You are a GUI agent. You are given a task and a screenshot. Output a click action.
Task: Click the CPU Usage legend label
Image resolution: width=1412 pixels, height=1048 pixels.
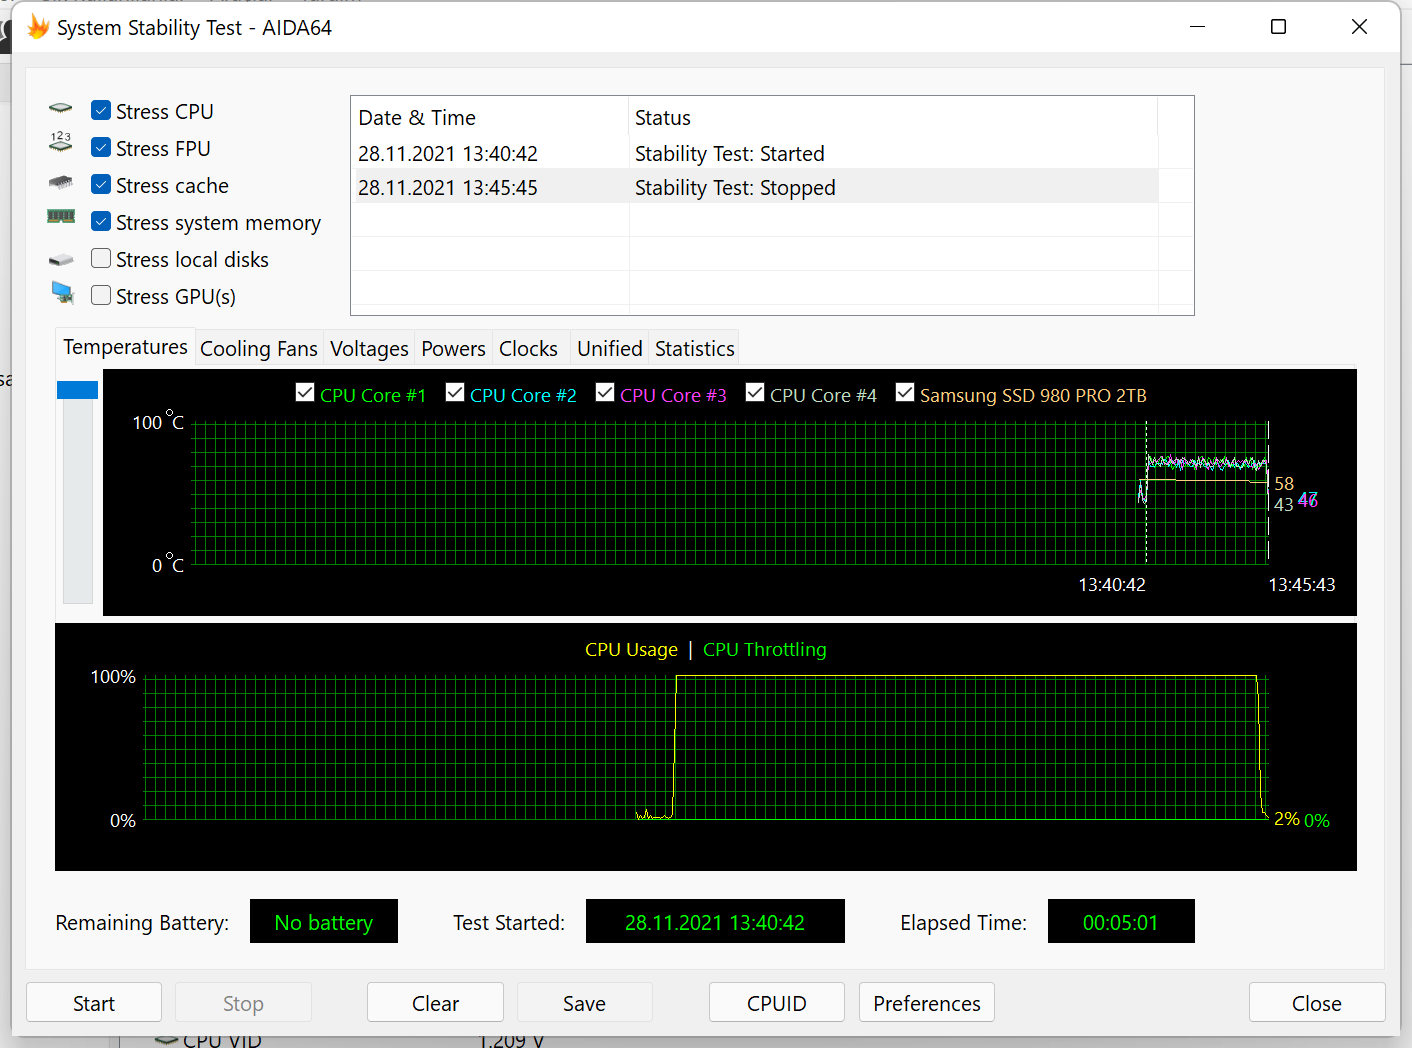[631, 650]
